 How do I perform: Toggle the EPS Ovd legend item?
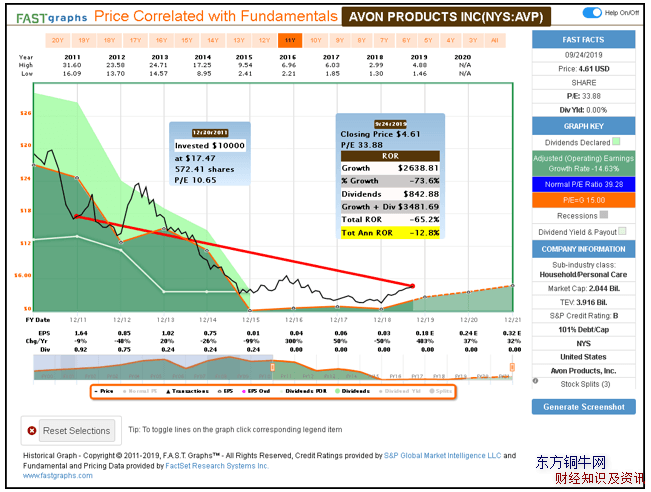[x=256, y=391]
